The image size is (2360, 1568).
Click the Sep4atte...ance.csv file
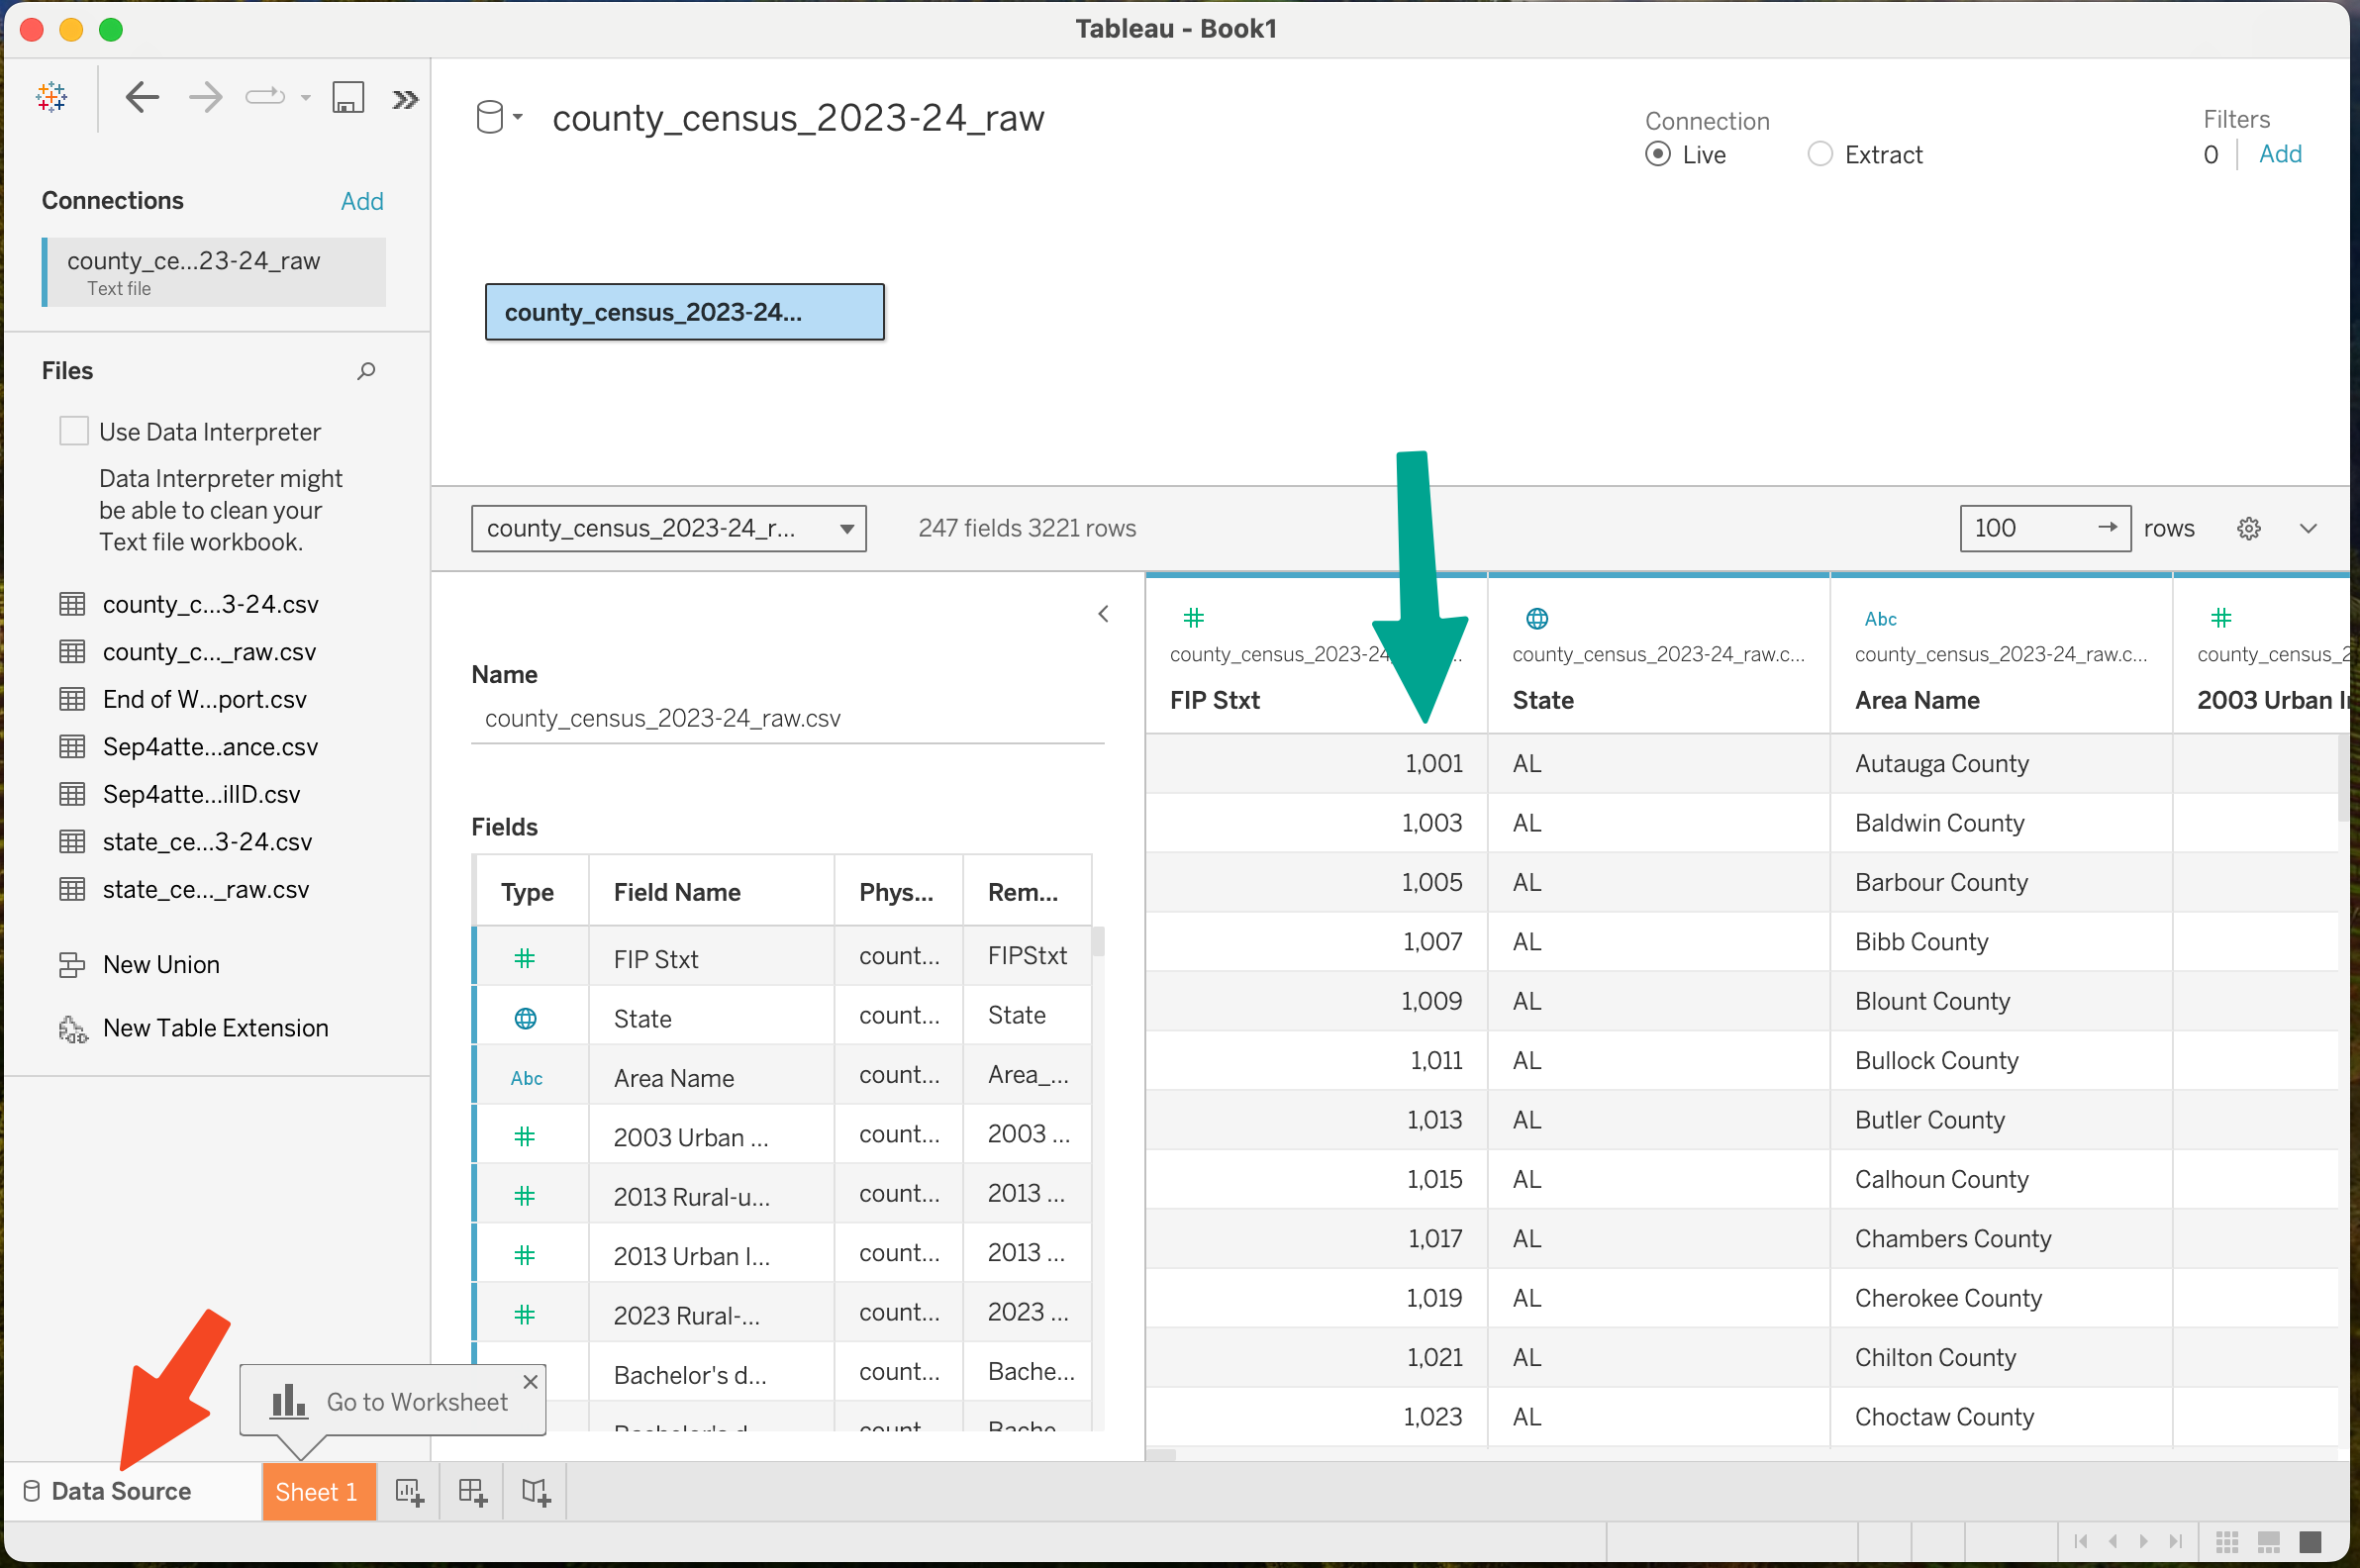tap(210, 747)
